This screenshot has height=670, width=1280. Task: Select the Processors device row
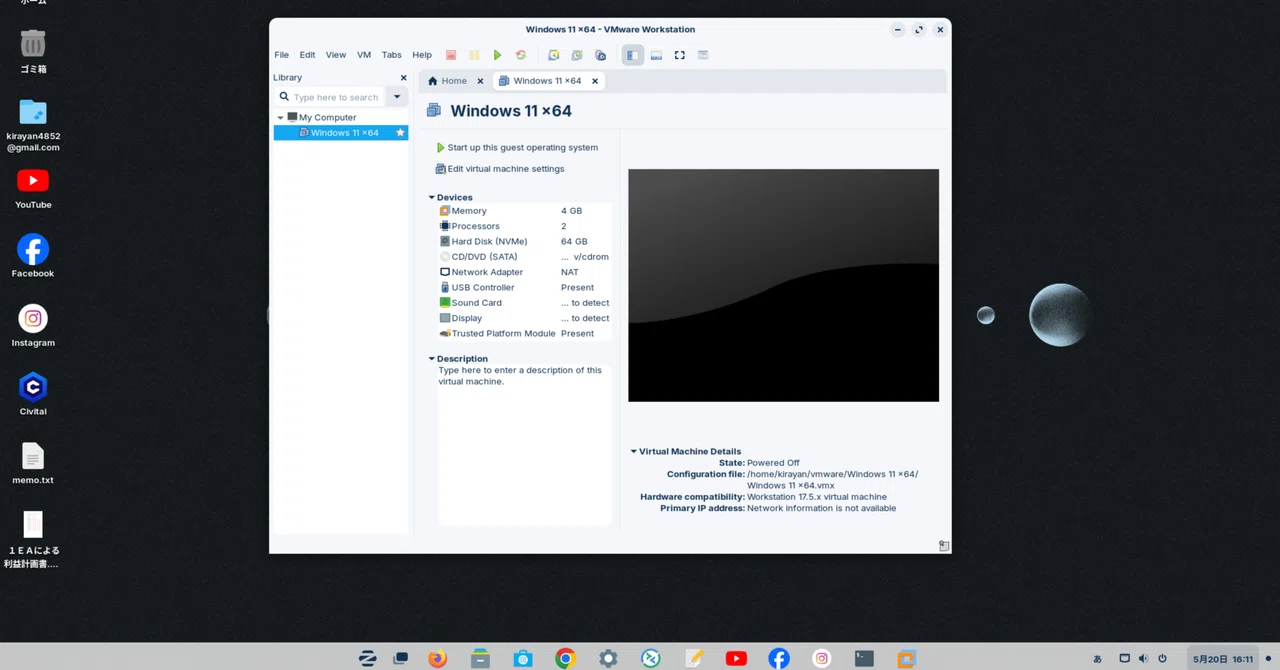524,226
